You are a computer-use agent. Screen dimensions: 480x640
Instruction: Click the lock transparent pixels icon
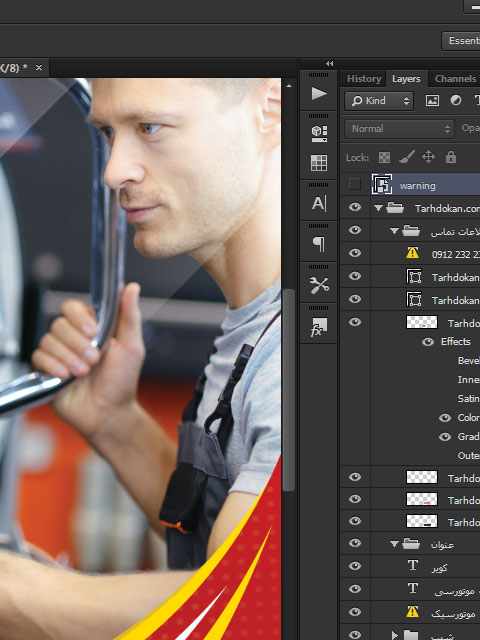(384, 157)
